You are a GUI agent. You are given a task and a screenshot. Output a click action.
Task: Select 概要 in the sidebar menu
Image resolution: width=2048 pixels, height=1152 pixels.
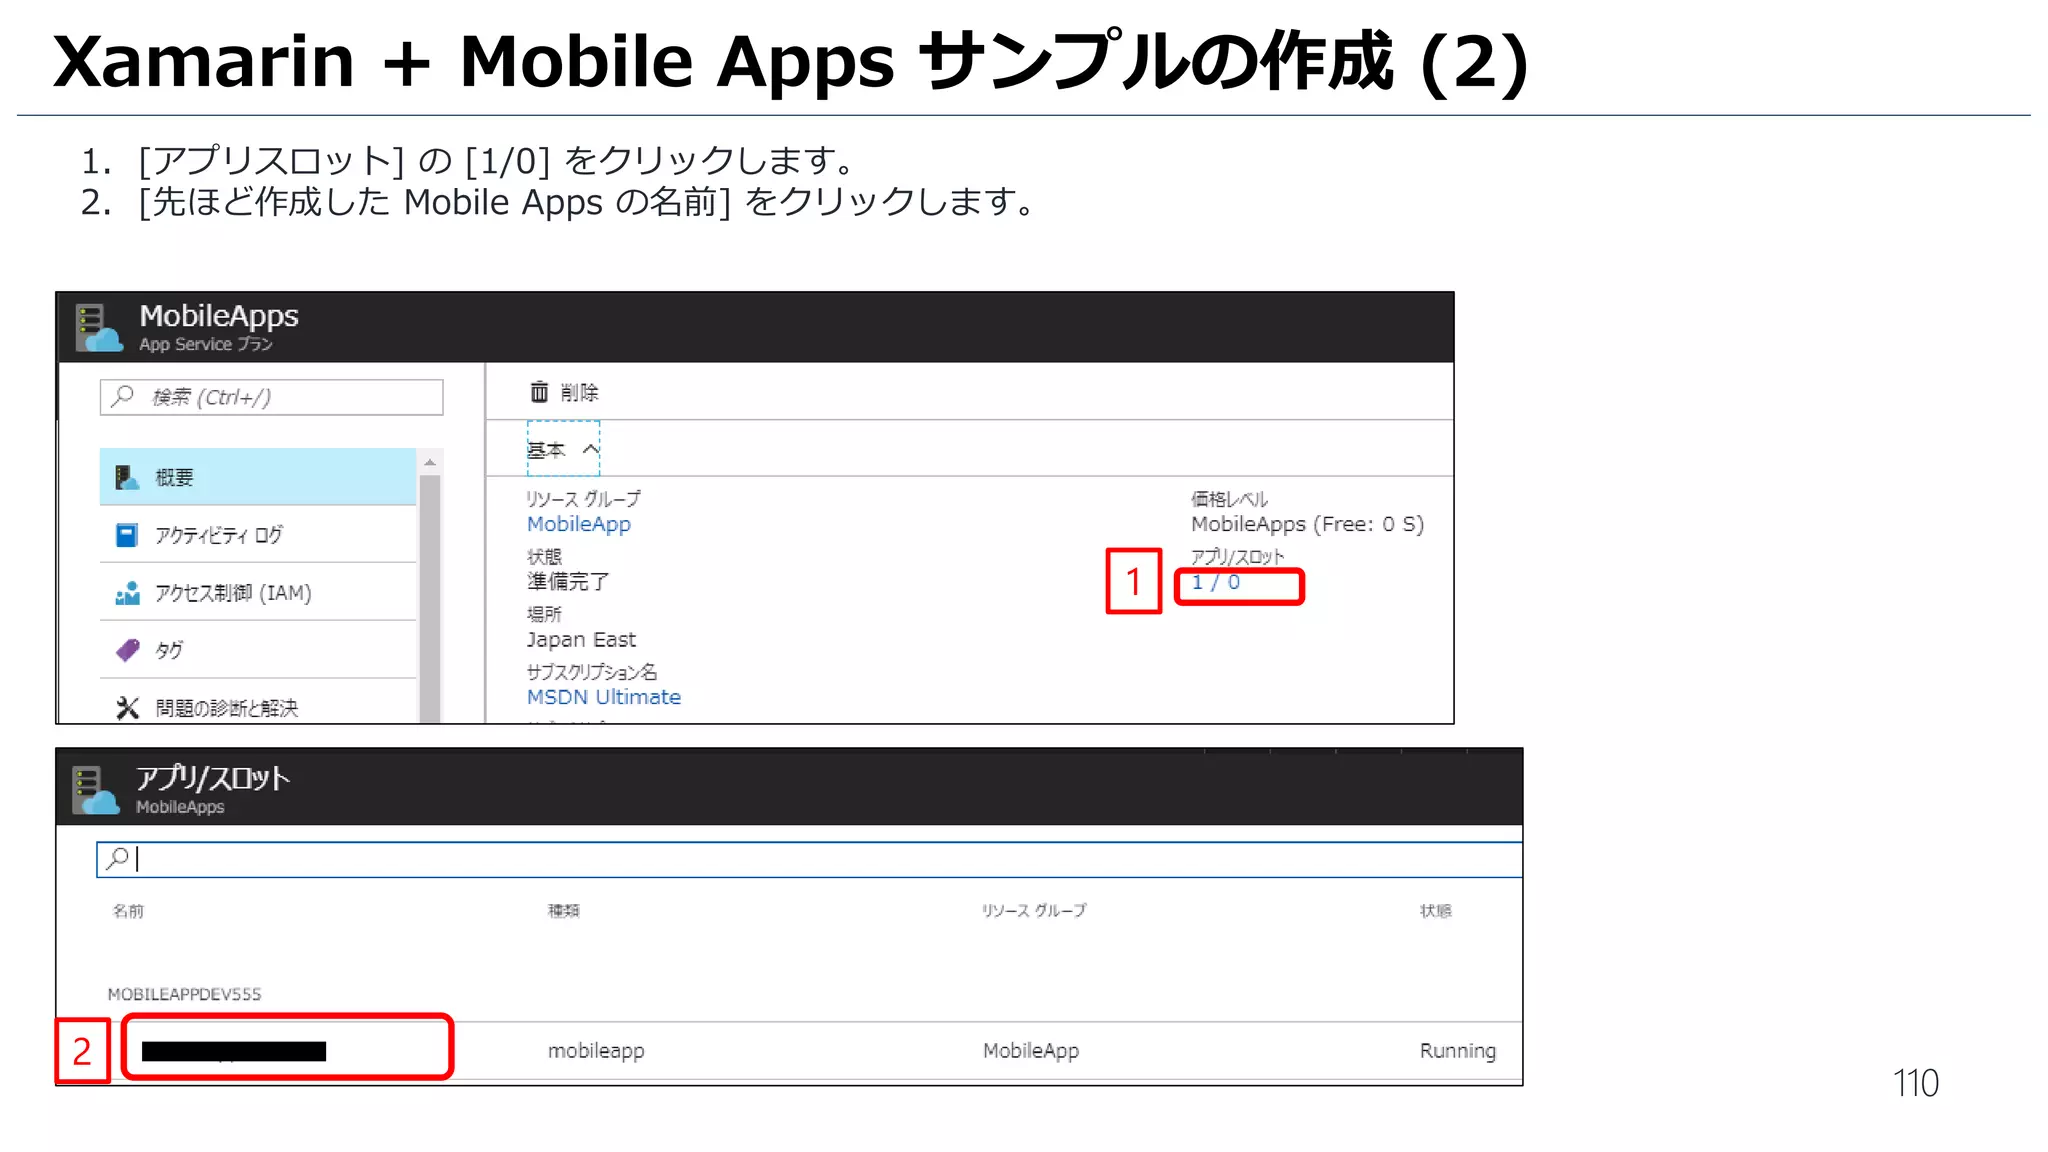(x=258, y=477)
